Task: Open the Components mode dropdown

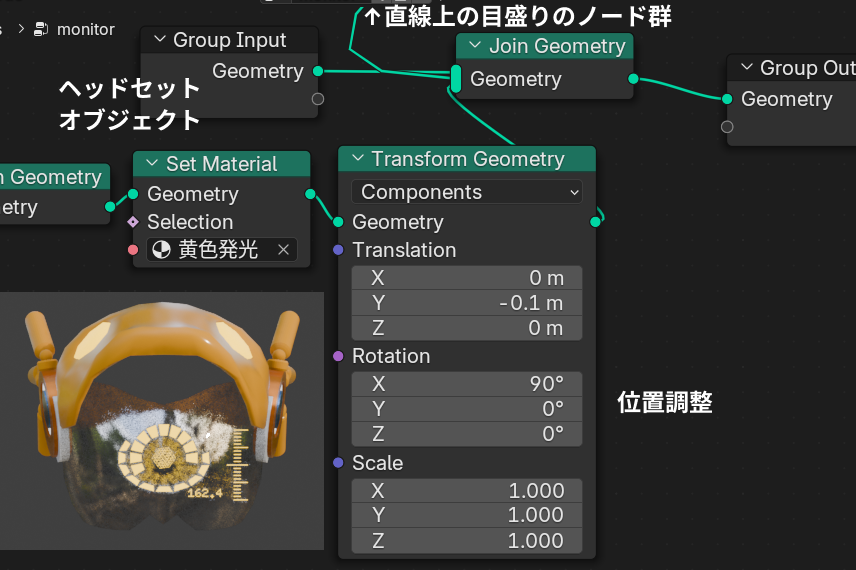Action: point(466,192)
